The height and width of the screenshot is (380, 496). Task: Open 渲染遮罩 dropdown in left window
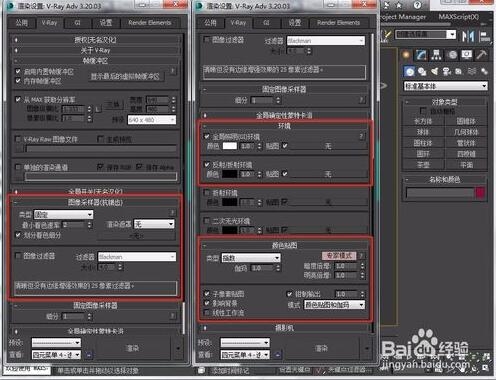click(154, 224)
